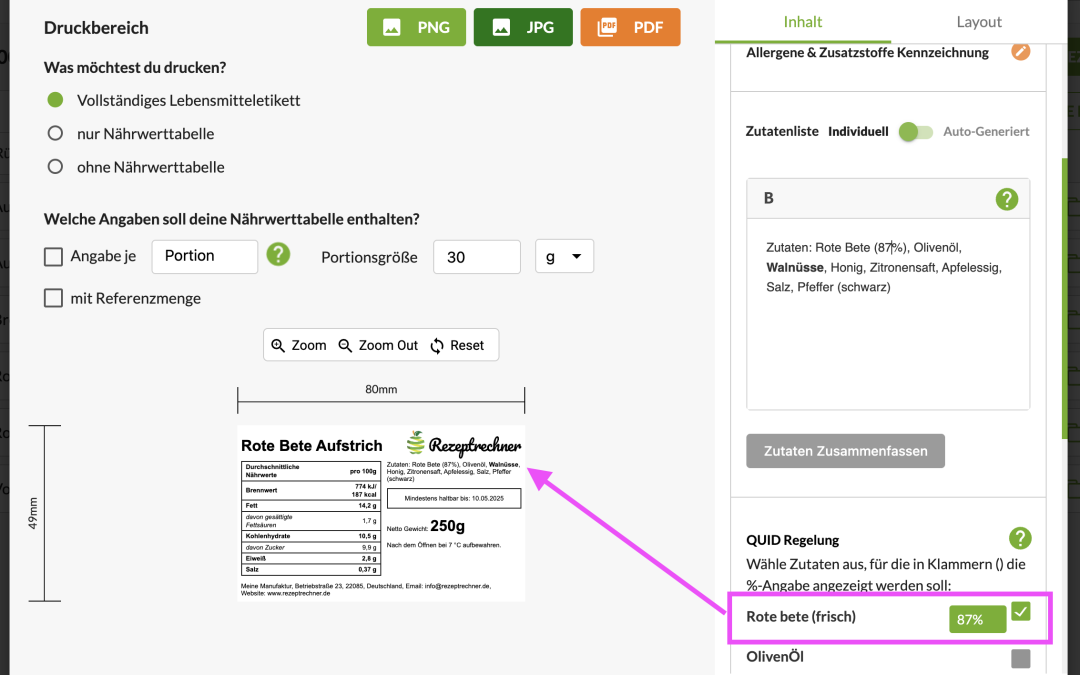Switch to the Layout tab
This screenshot has width=1080, height=675.
tap(978, 22)
